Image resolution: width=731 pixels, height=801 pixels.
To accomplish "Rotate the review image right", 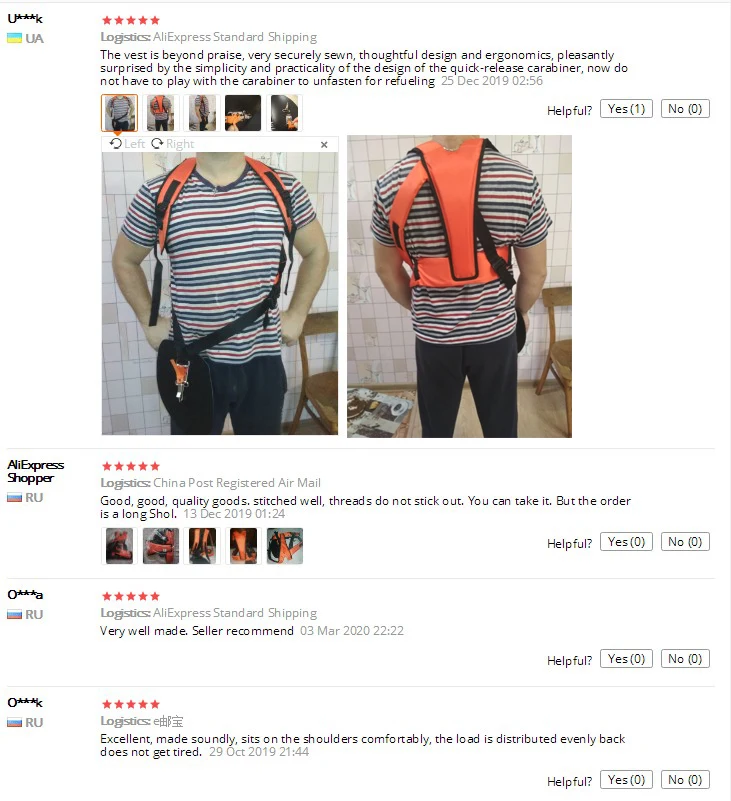I will tap(173, 144).
